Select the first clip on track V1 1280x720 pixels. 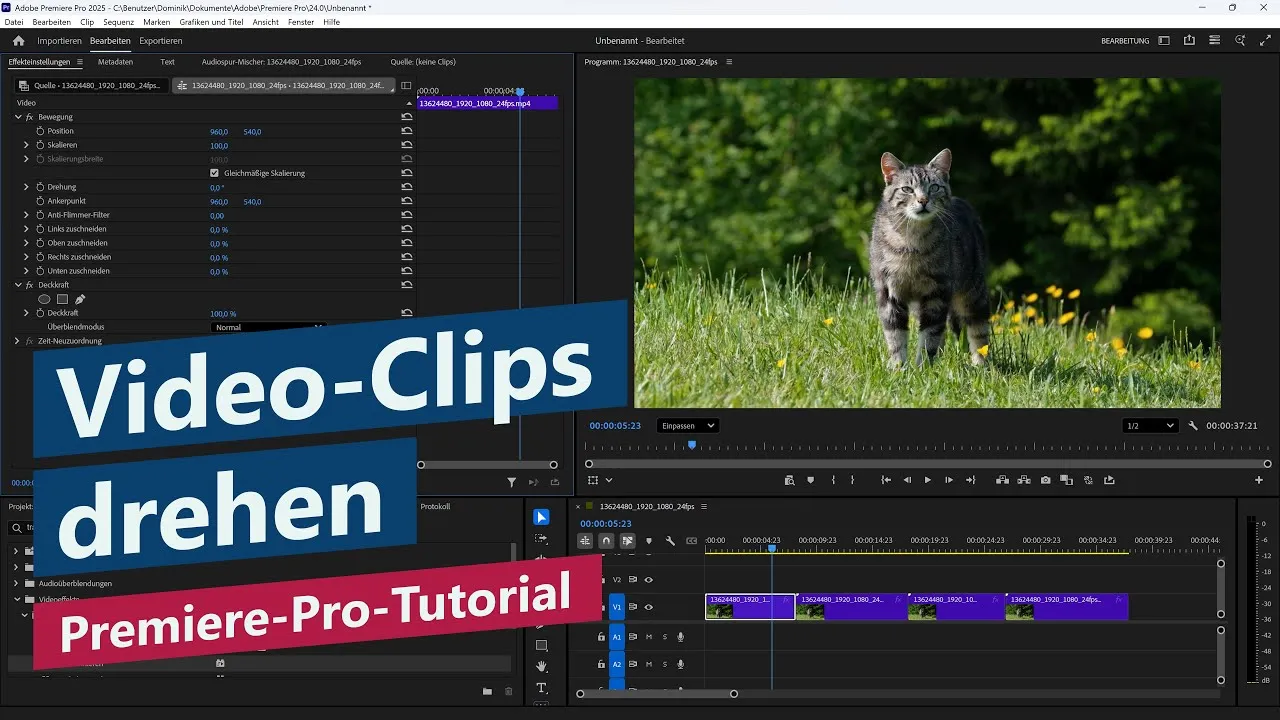(x=748, y=606)
